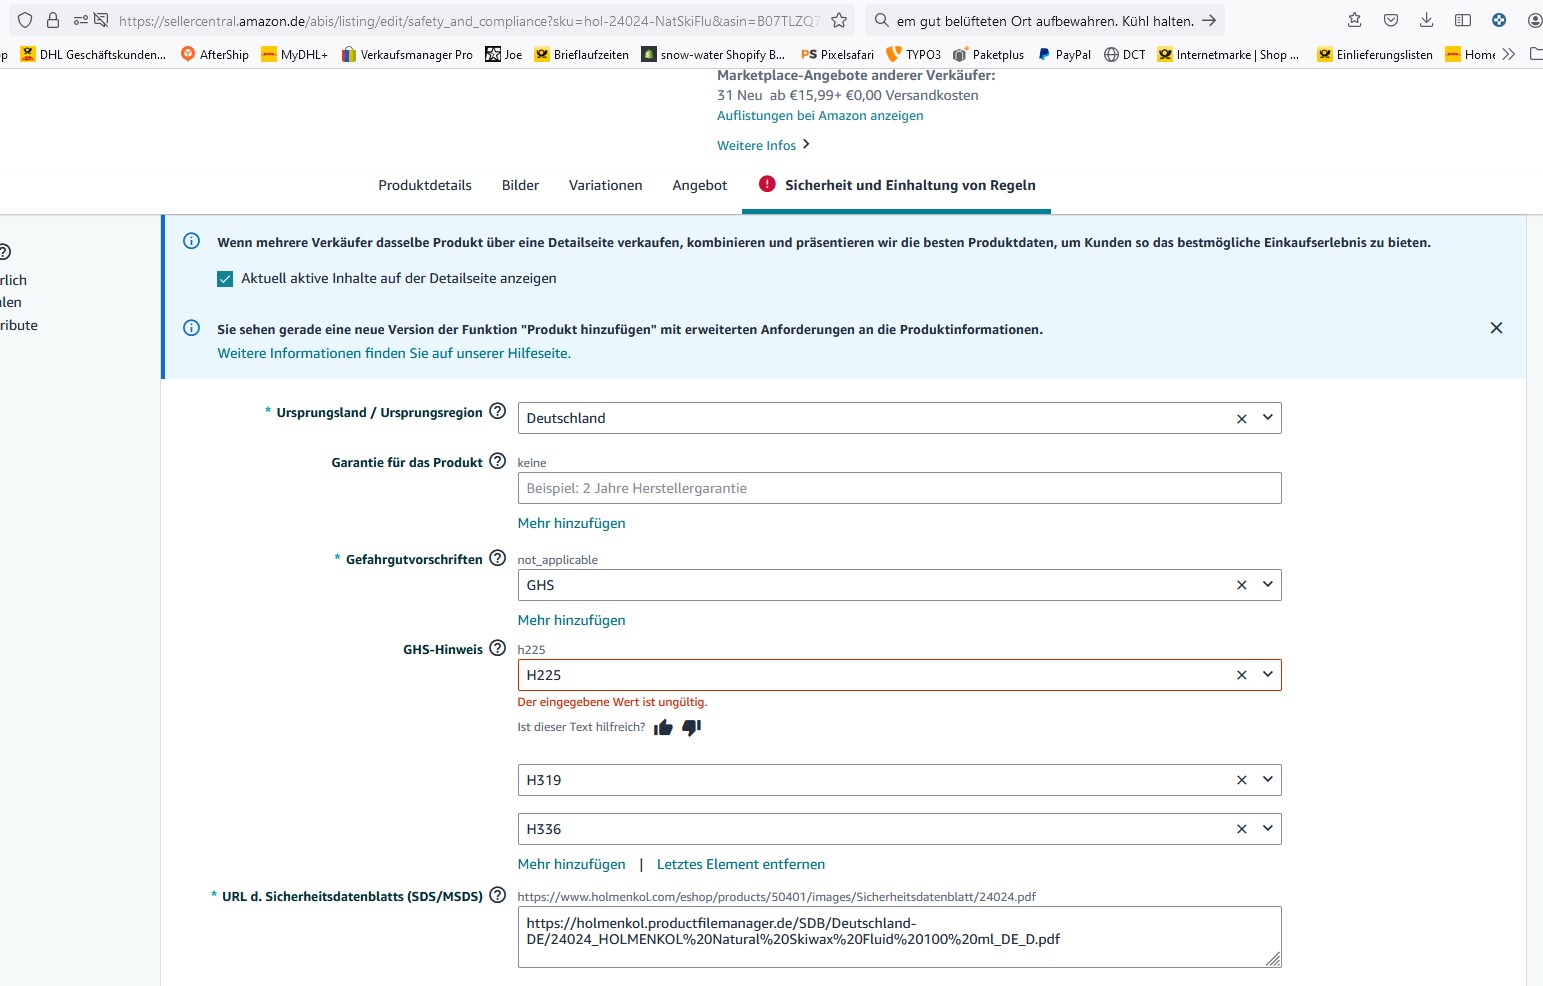Open Verkaufsmanager Pro bookmark
Viewport: 1543px width, 986px height.
point(407,54)
